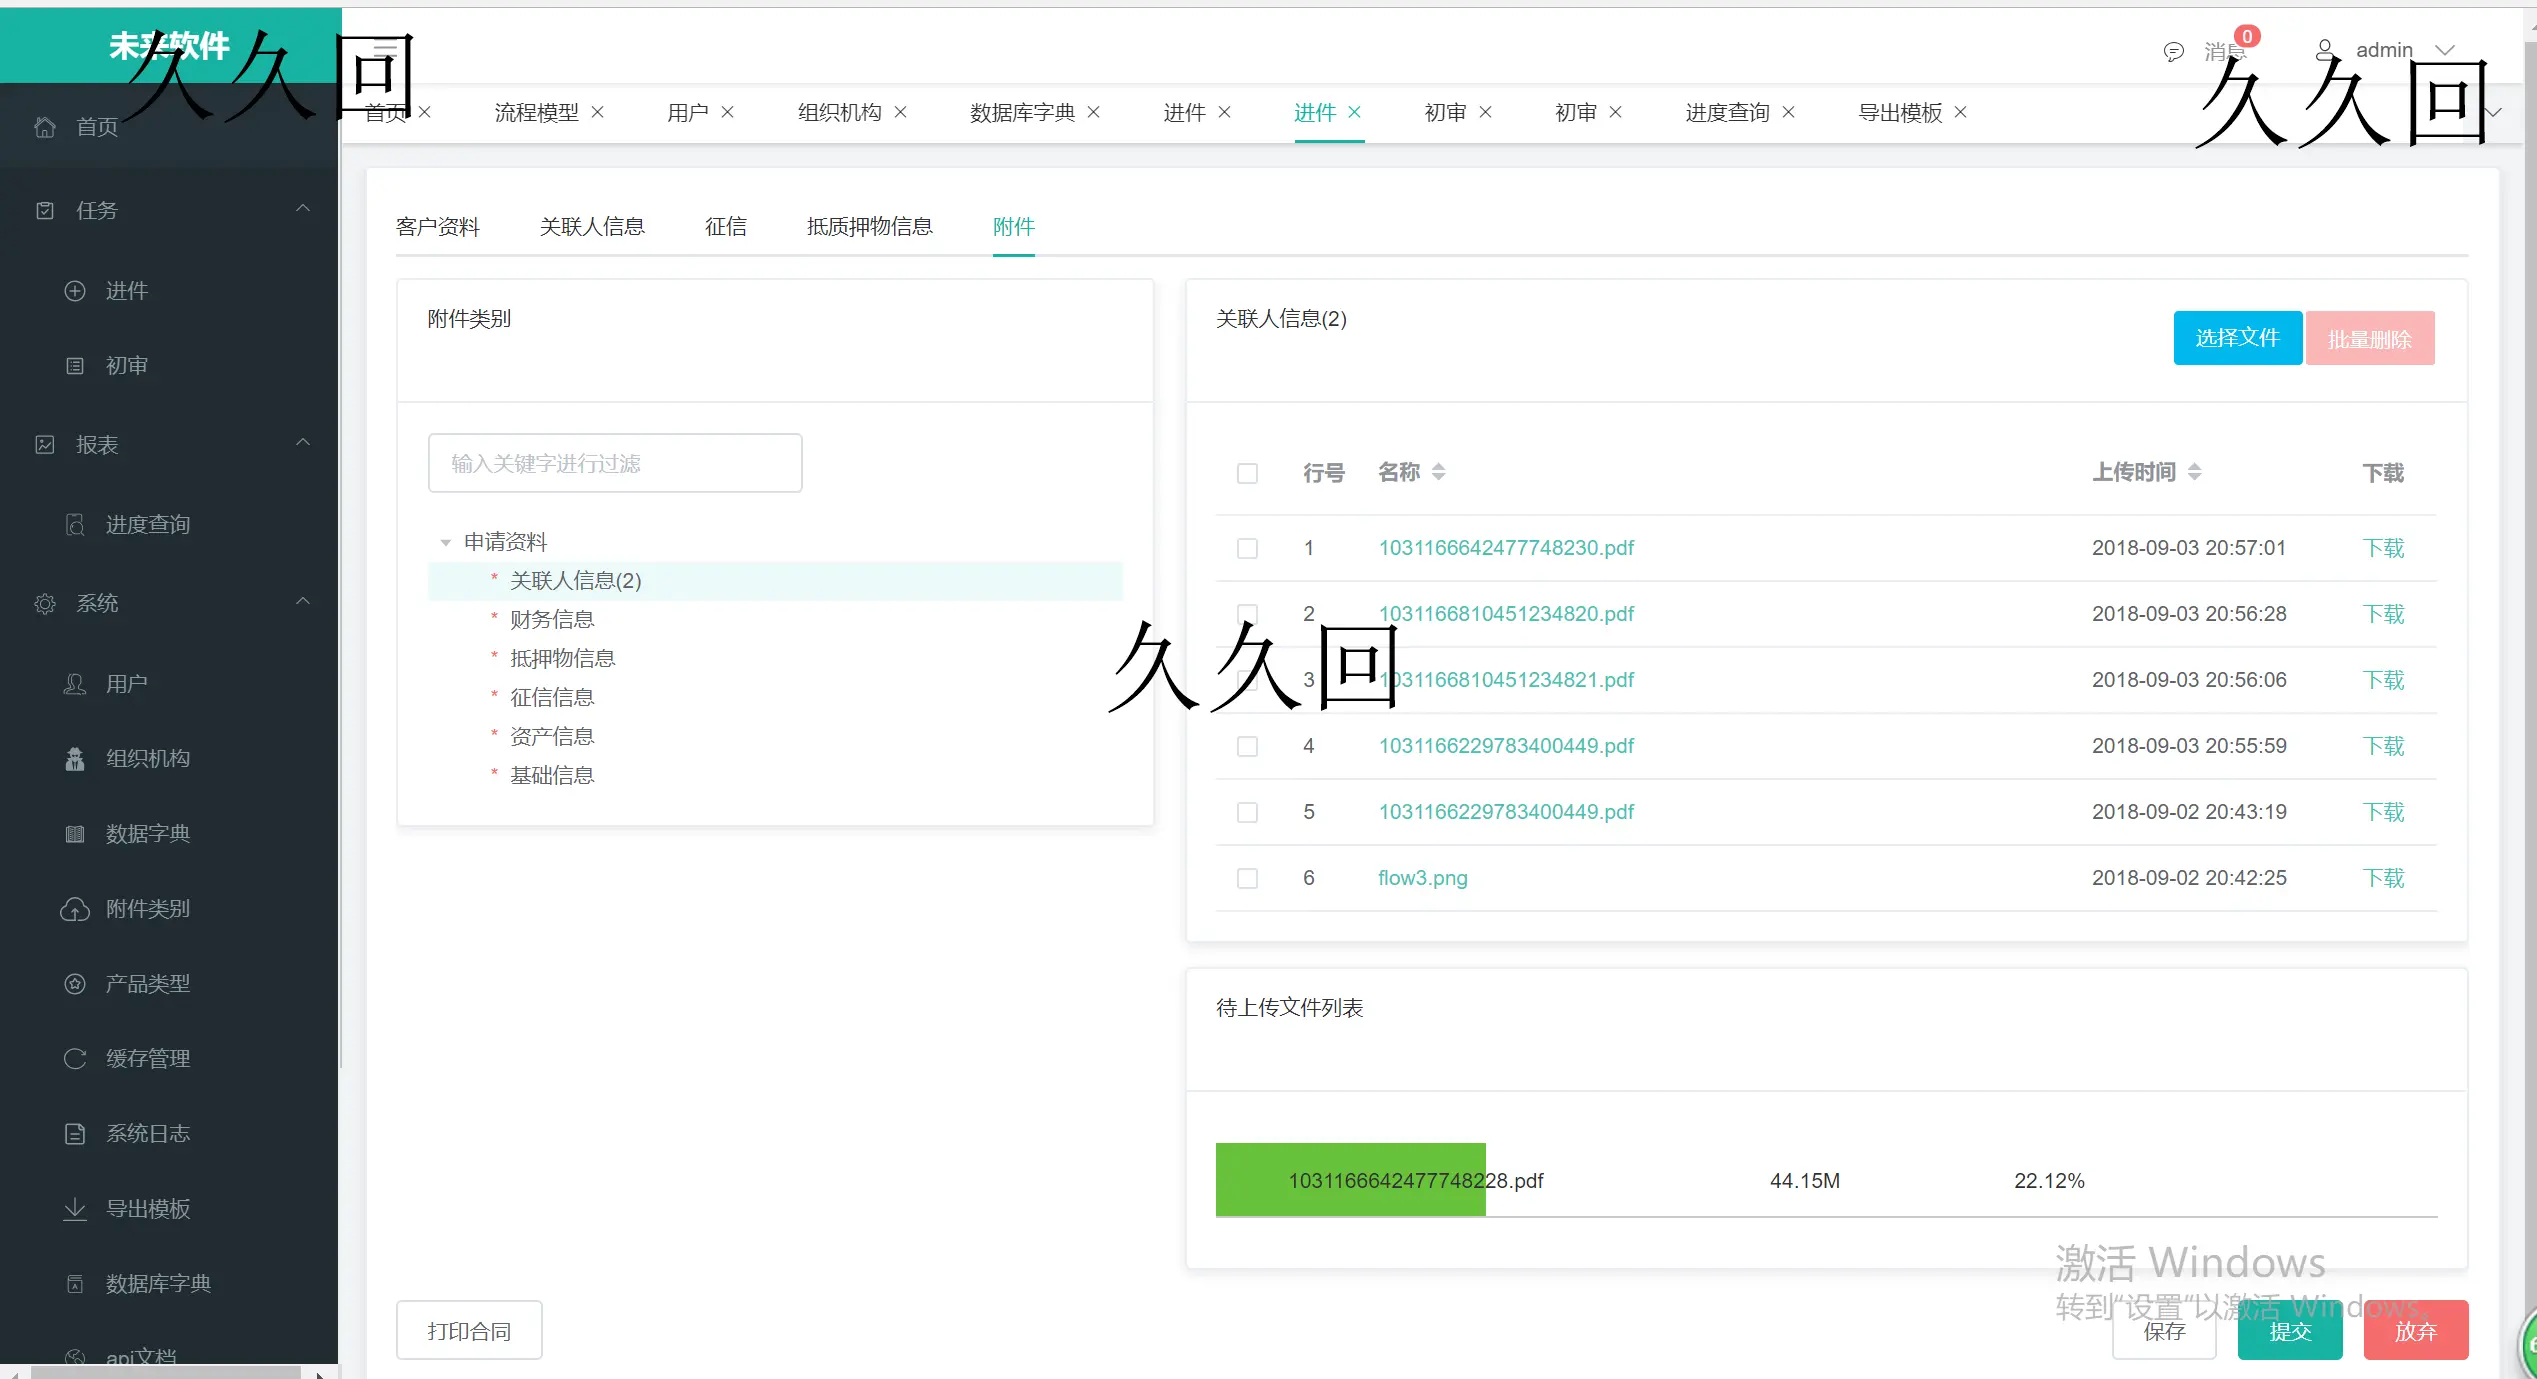Open the 抵质押物信息 tab
This screenshot has width=2537, height=1379.
click(x=869, y=226)
